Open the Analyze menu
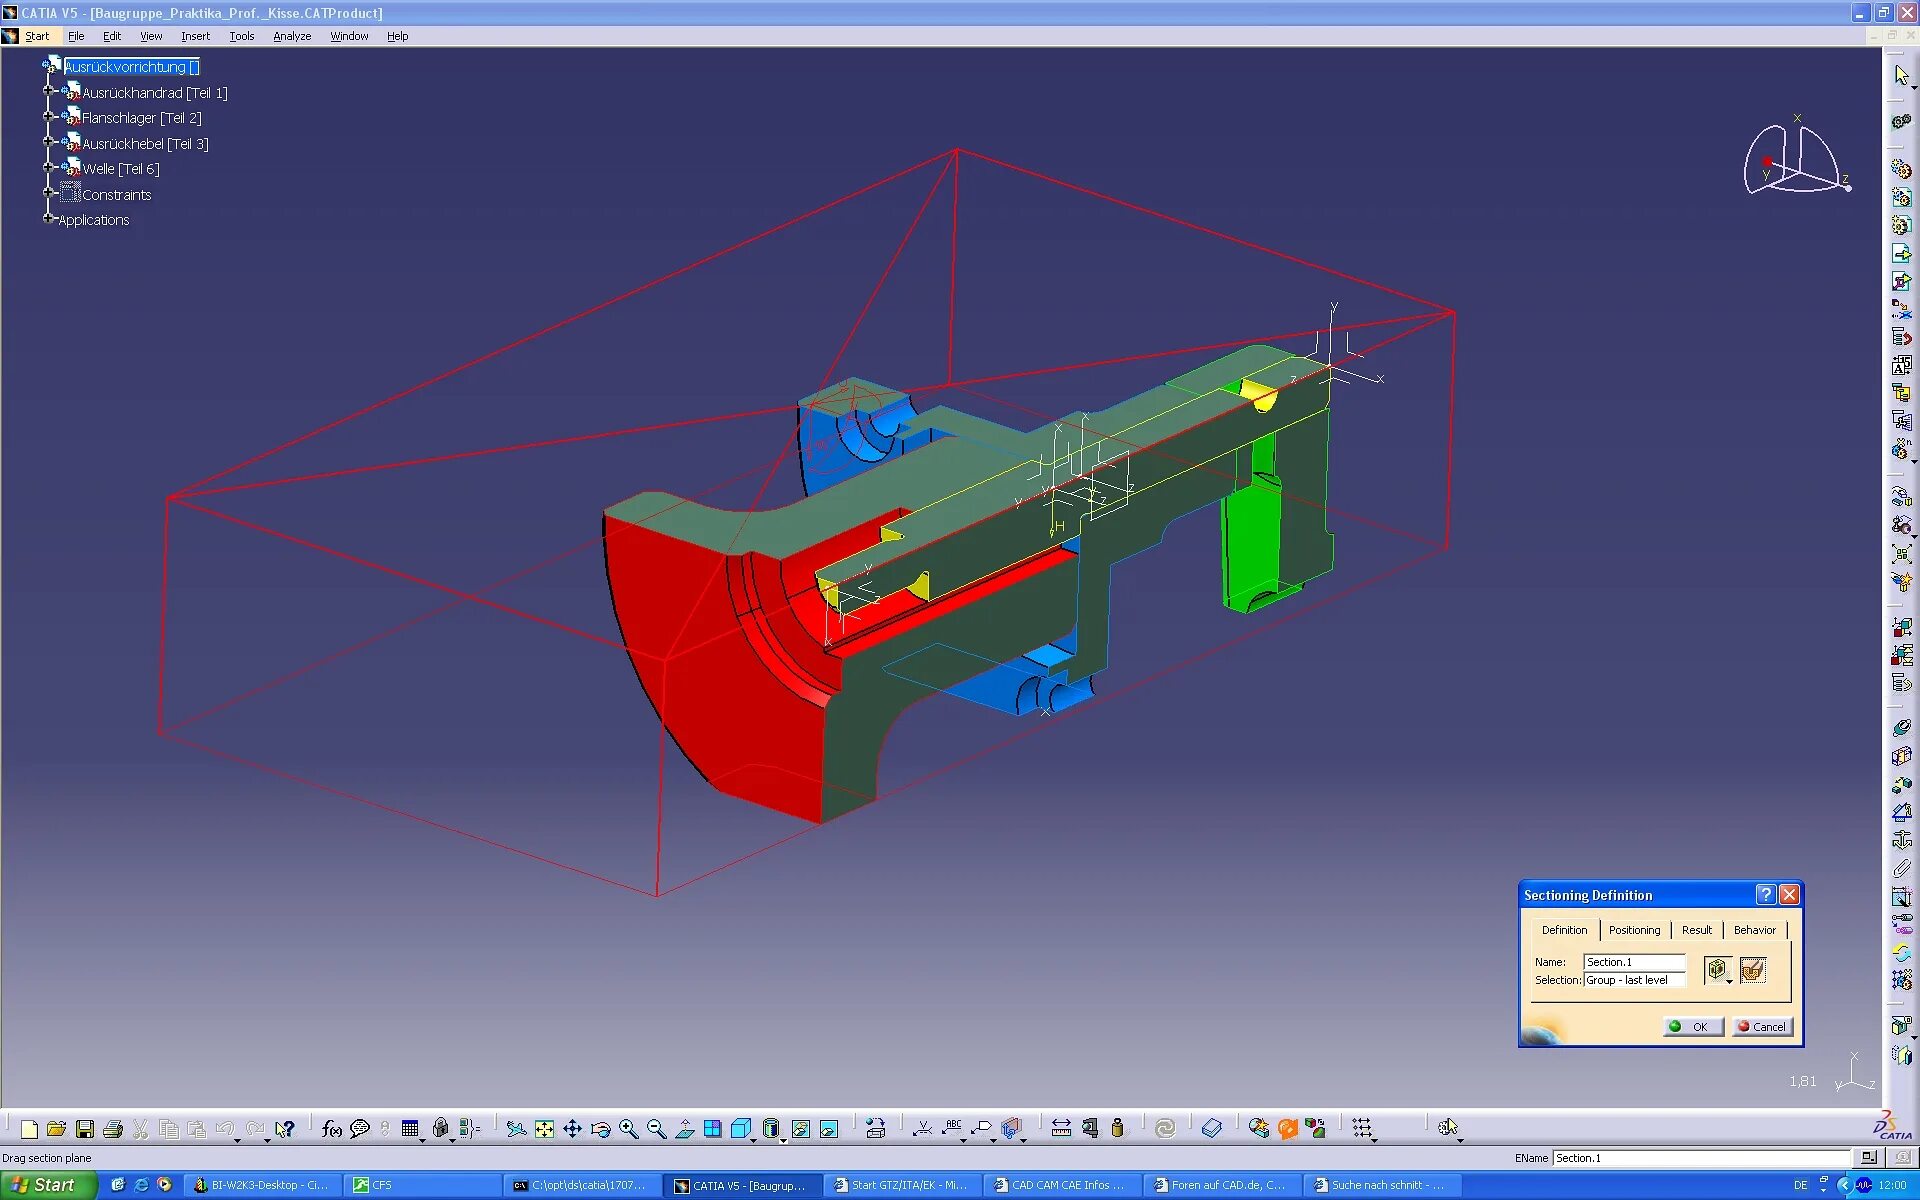 pyautogui.click(x=292, y=36)
